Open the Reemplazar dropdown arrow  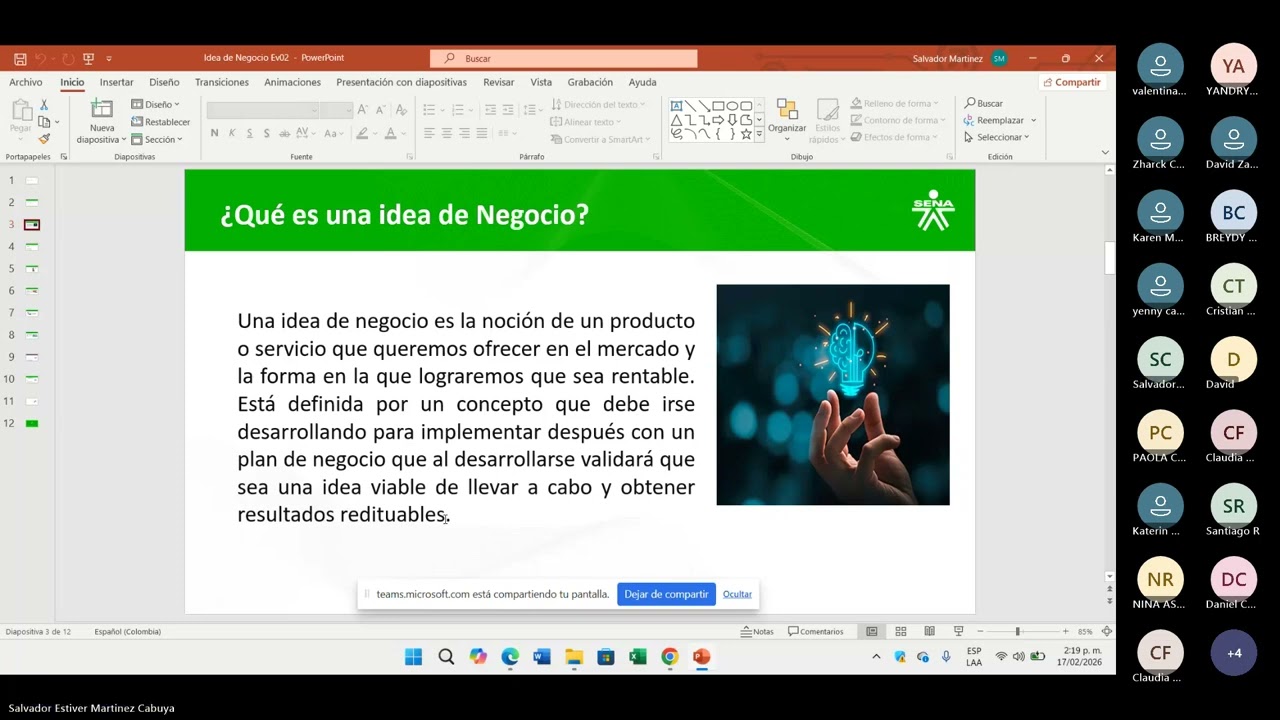tap(1033, 120)
